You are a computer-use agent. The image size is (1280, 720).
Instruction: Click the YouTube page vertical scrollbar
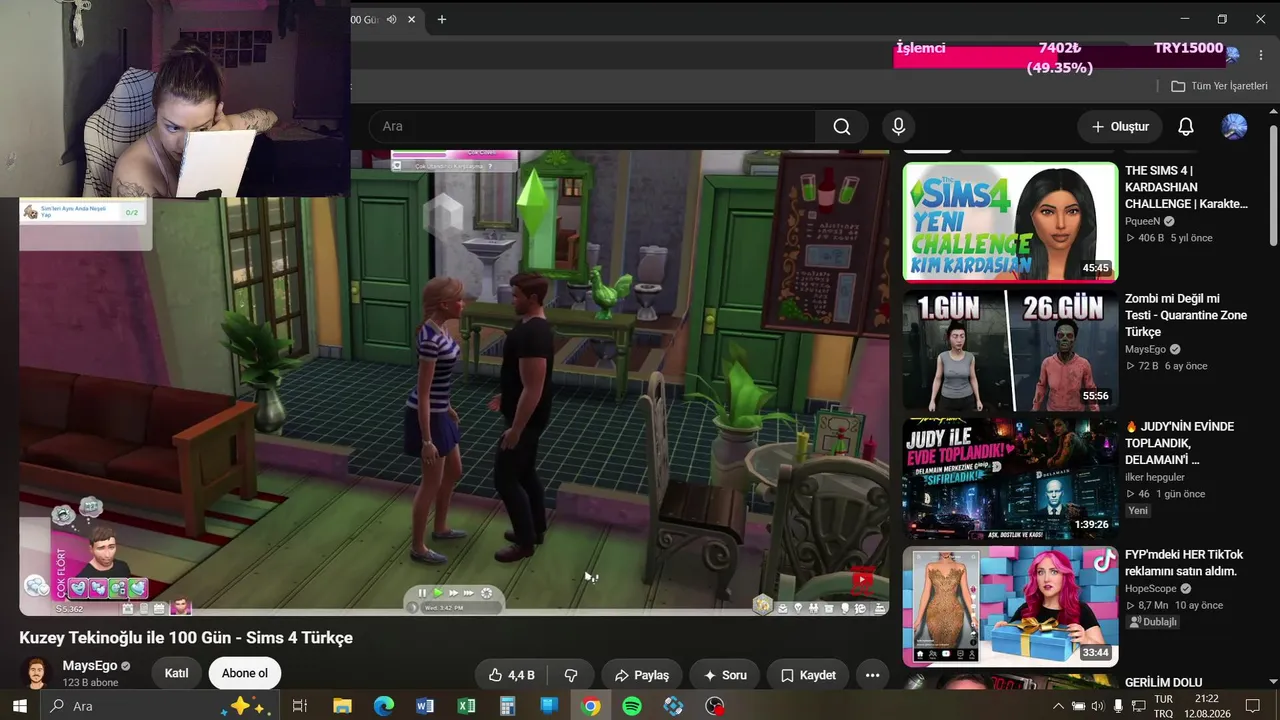(1273, 184)
